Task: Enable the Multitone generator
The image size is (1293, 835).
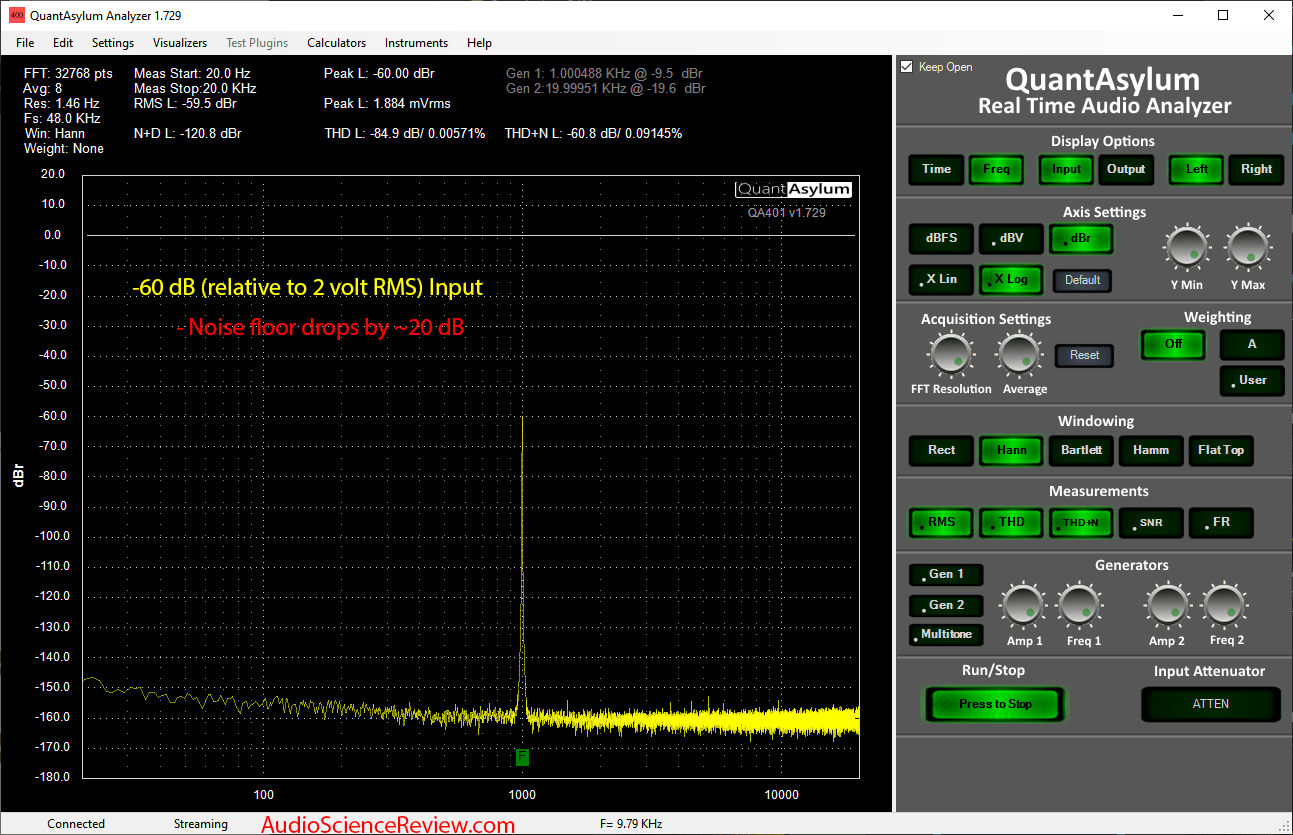Action: (946, 635)
